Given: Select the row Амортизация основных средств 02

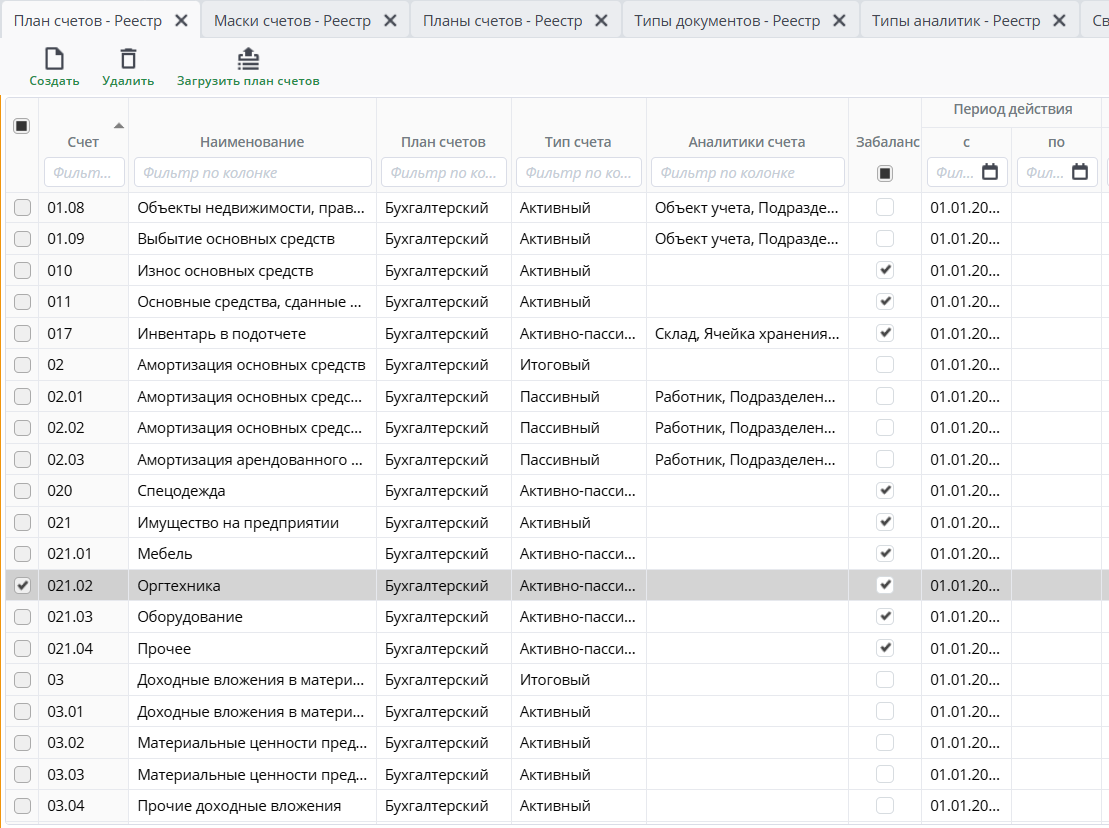Looking at the screenshot, I should click(251, 365).
